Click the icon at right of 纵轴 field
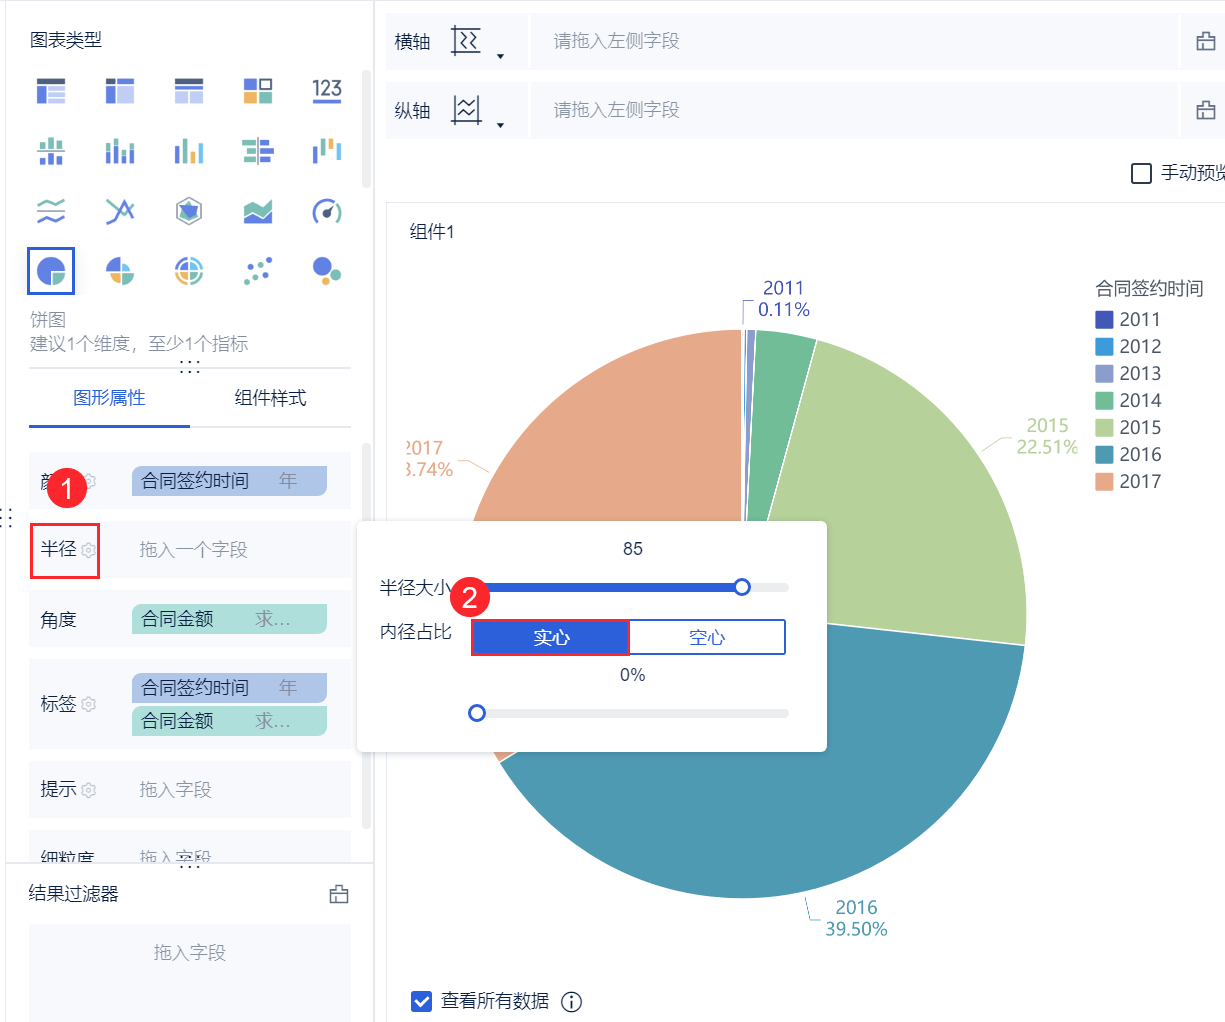This screenshot has height=1022, width=1225. point(1206,110)
